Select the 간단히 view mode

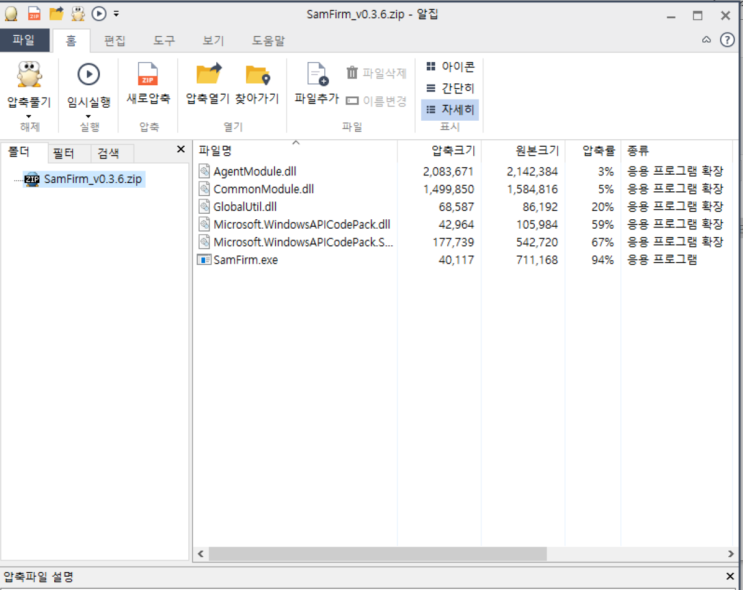tap(450, 88)
